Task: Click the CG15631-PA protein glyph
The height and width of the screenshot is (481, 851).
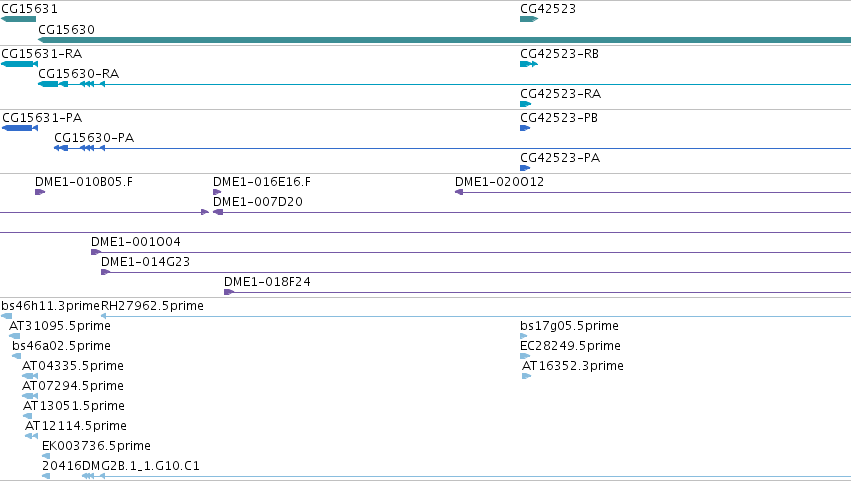Action: [20, 128]
